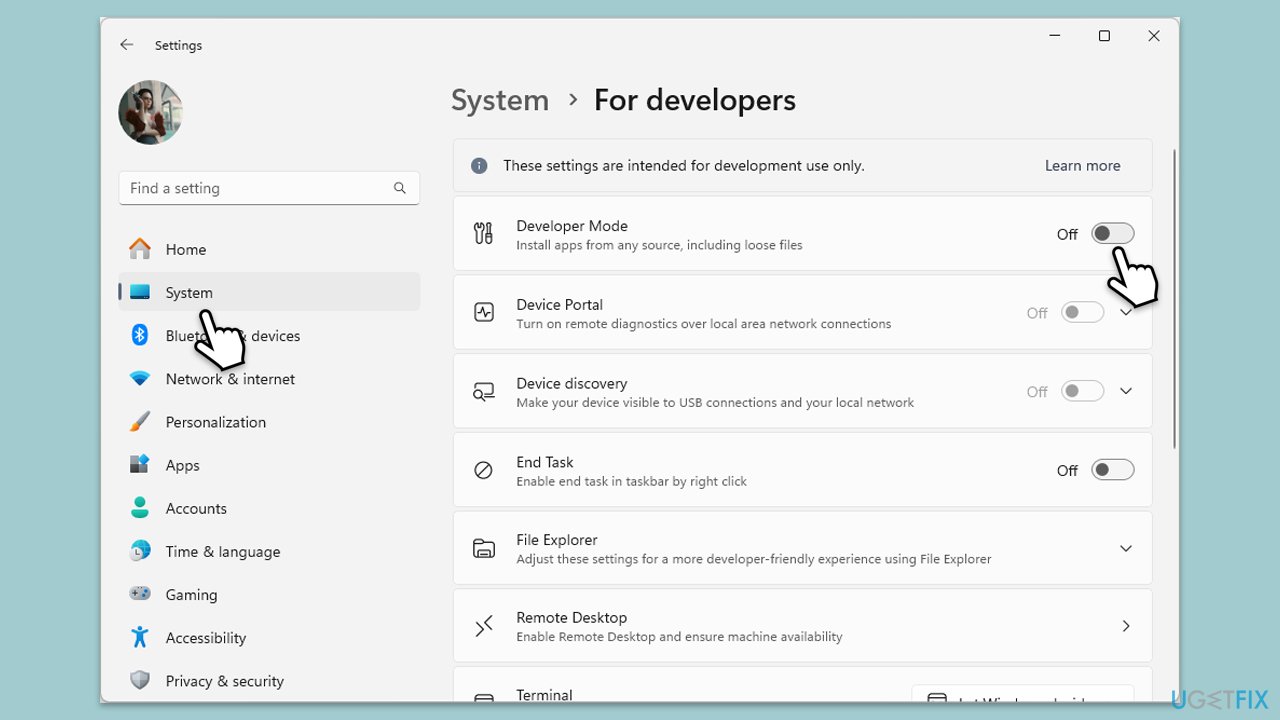Open the user profile picture

tap(151, 112)
